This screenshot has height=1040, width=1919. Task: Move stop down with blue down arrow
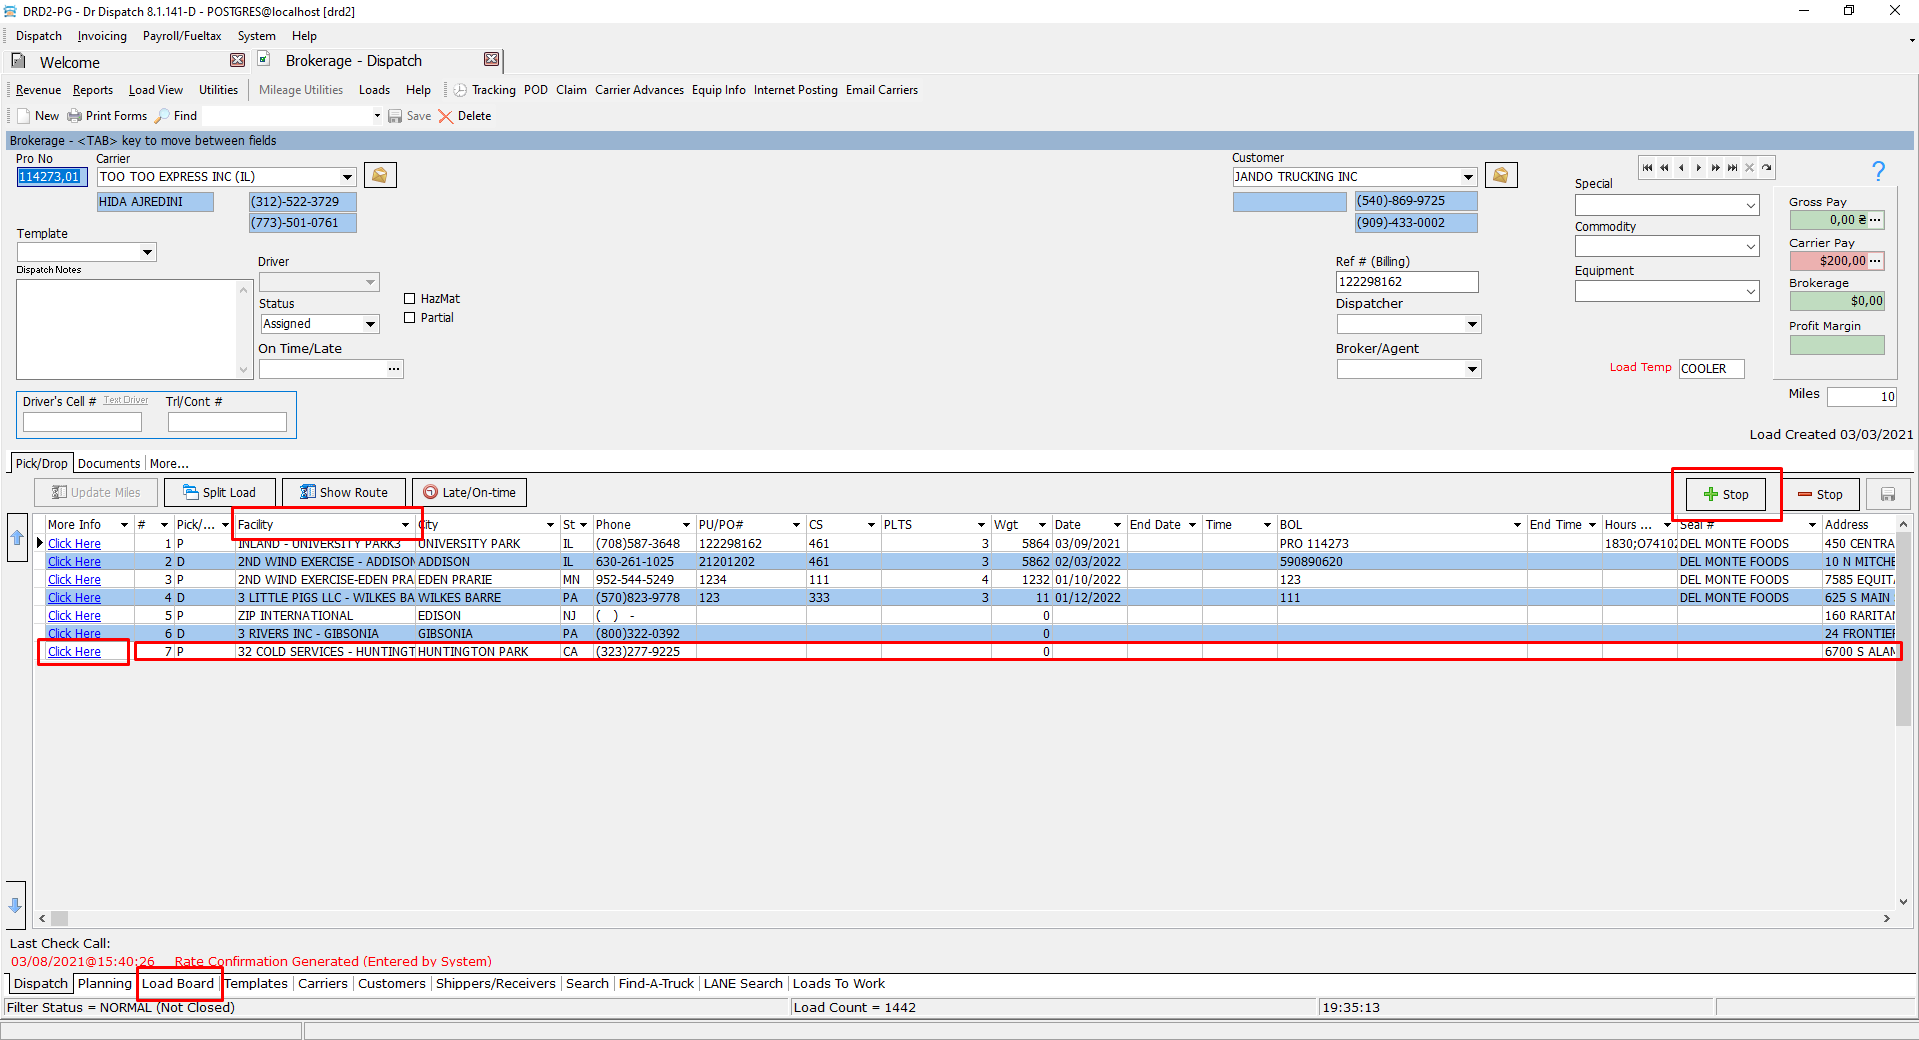16,905
